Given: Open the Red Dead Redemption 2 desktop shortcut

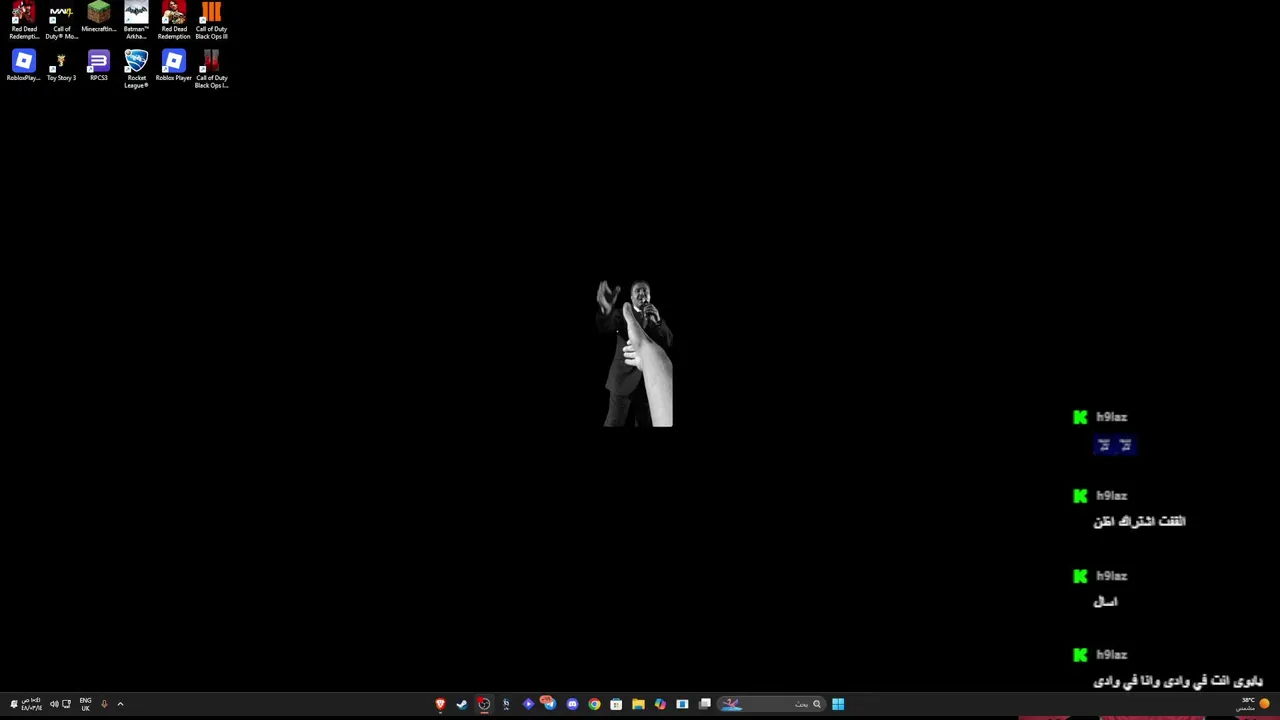Looking at the screenshot, I should pos(23,21).
